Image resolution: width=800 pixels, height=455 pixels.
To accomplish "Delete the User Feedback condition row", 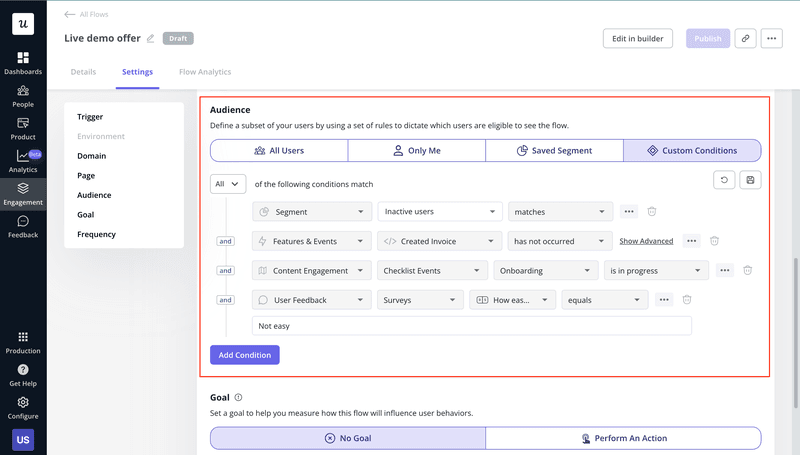I will pos(687,299).
